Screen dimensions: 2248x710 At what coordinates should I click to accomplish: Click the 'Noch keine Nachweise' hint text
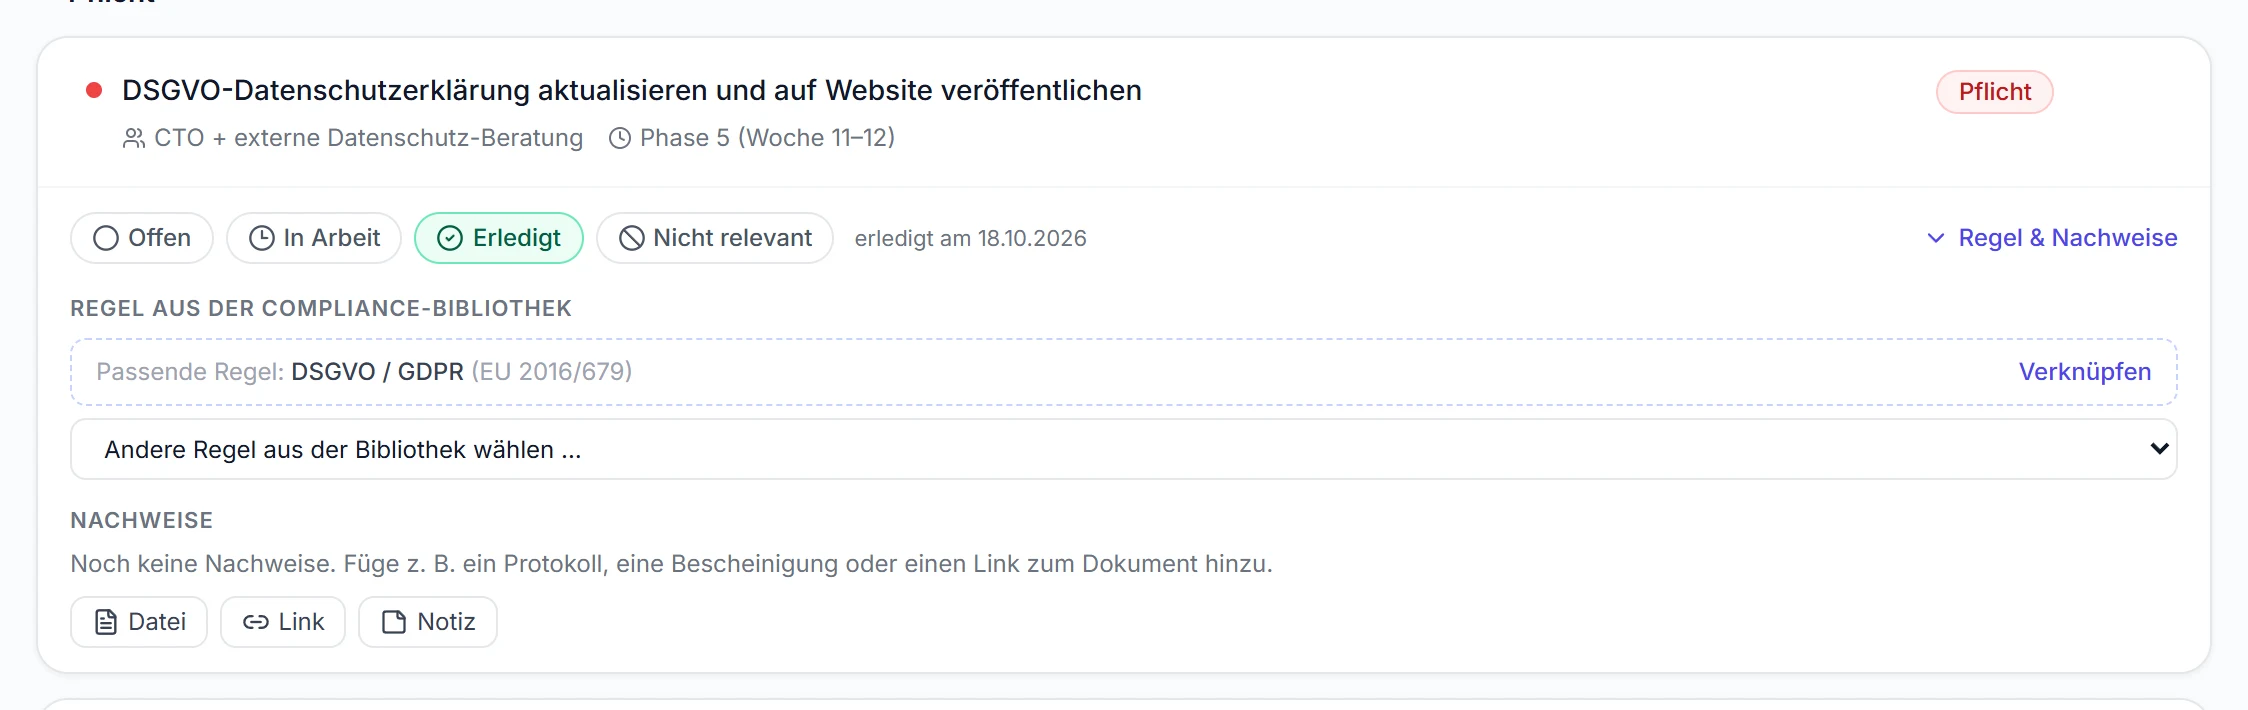coord(671,564)
